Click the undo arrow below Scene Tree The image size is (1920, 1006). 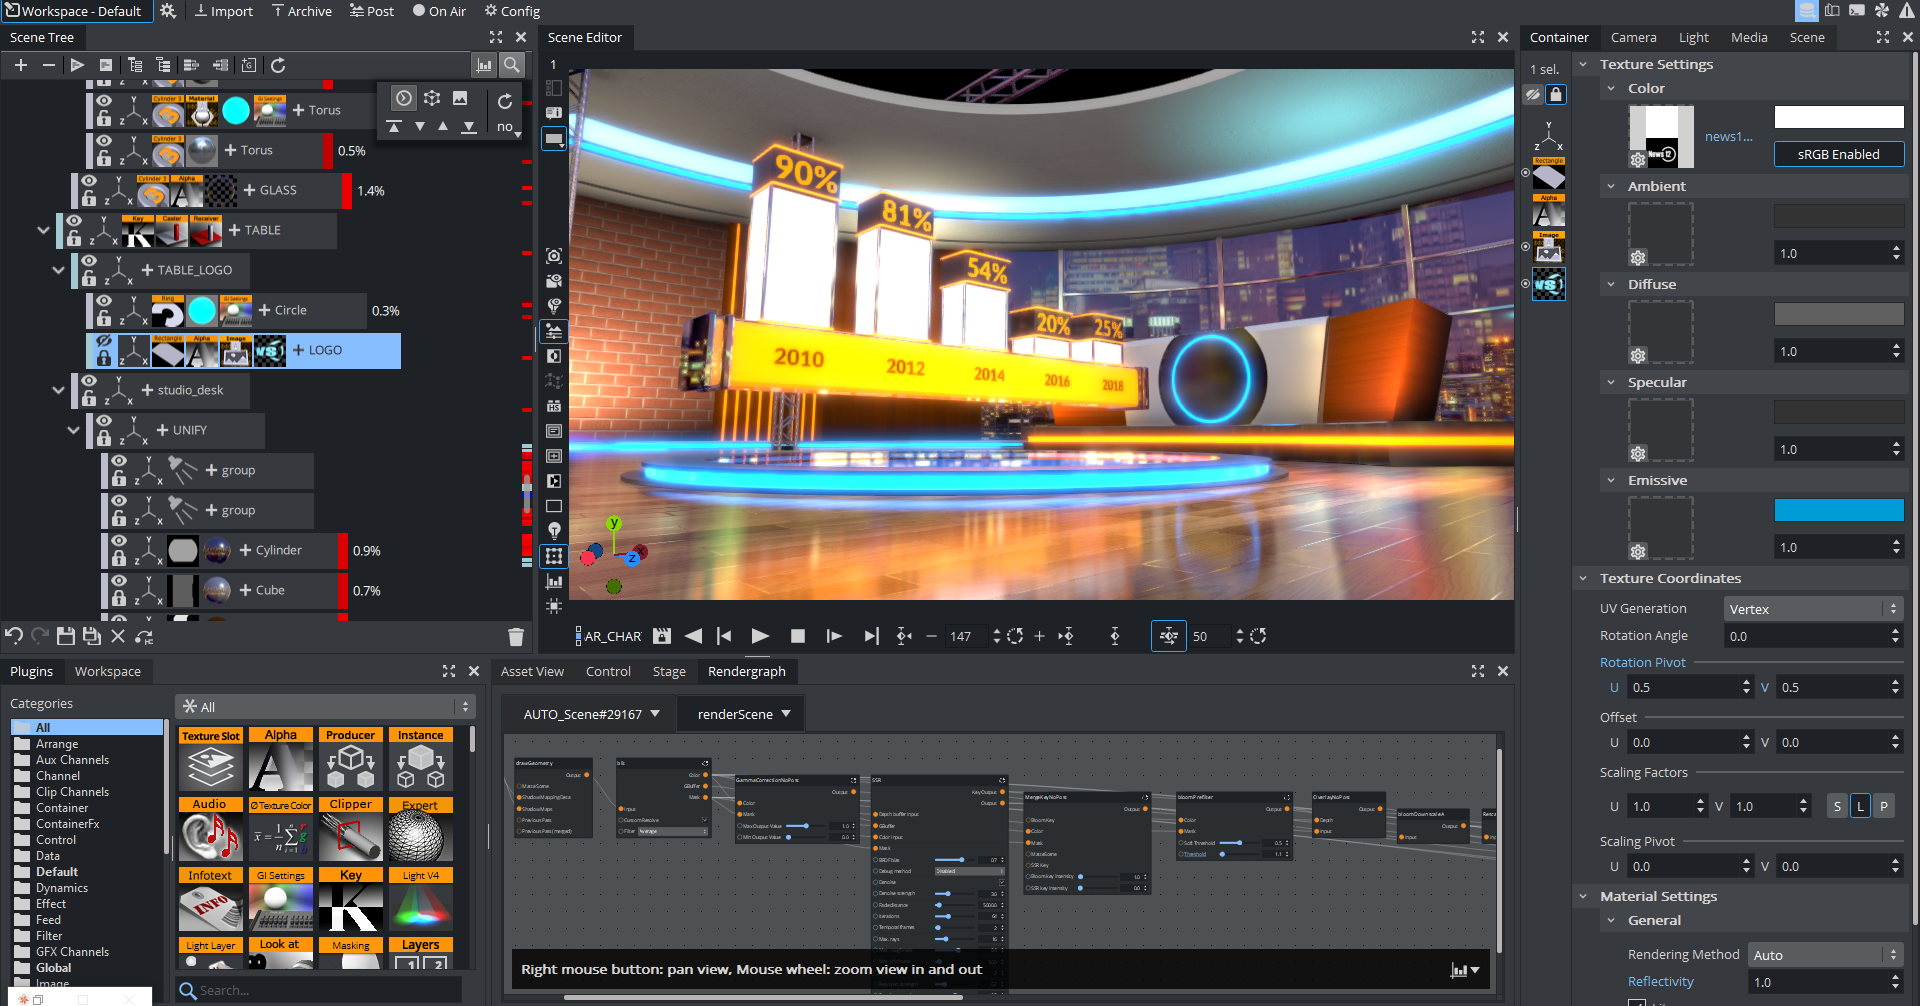[14, 635]
